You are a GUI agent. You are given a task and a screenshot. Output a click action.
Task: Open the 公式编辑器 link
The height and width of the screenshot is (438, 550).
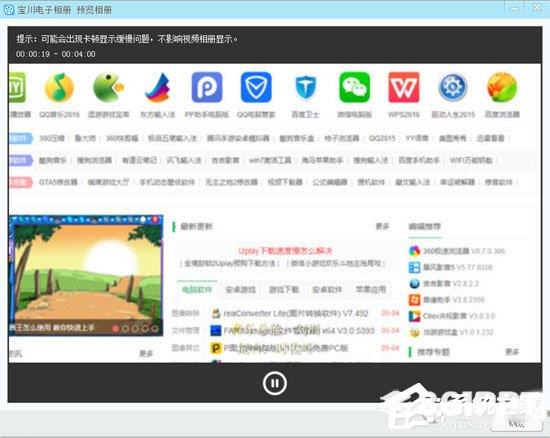click(330, 182)
